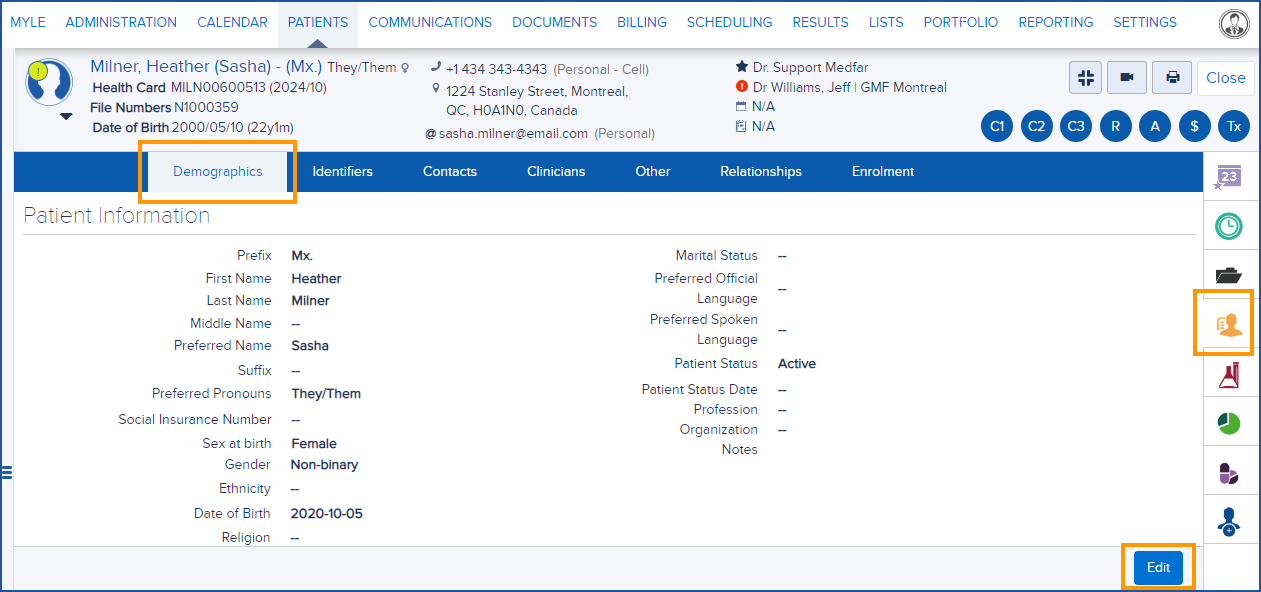Print the patient record

1171,77
